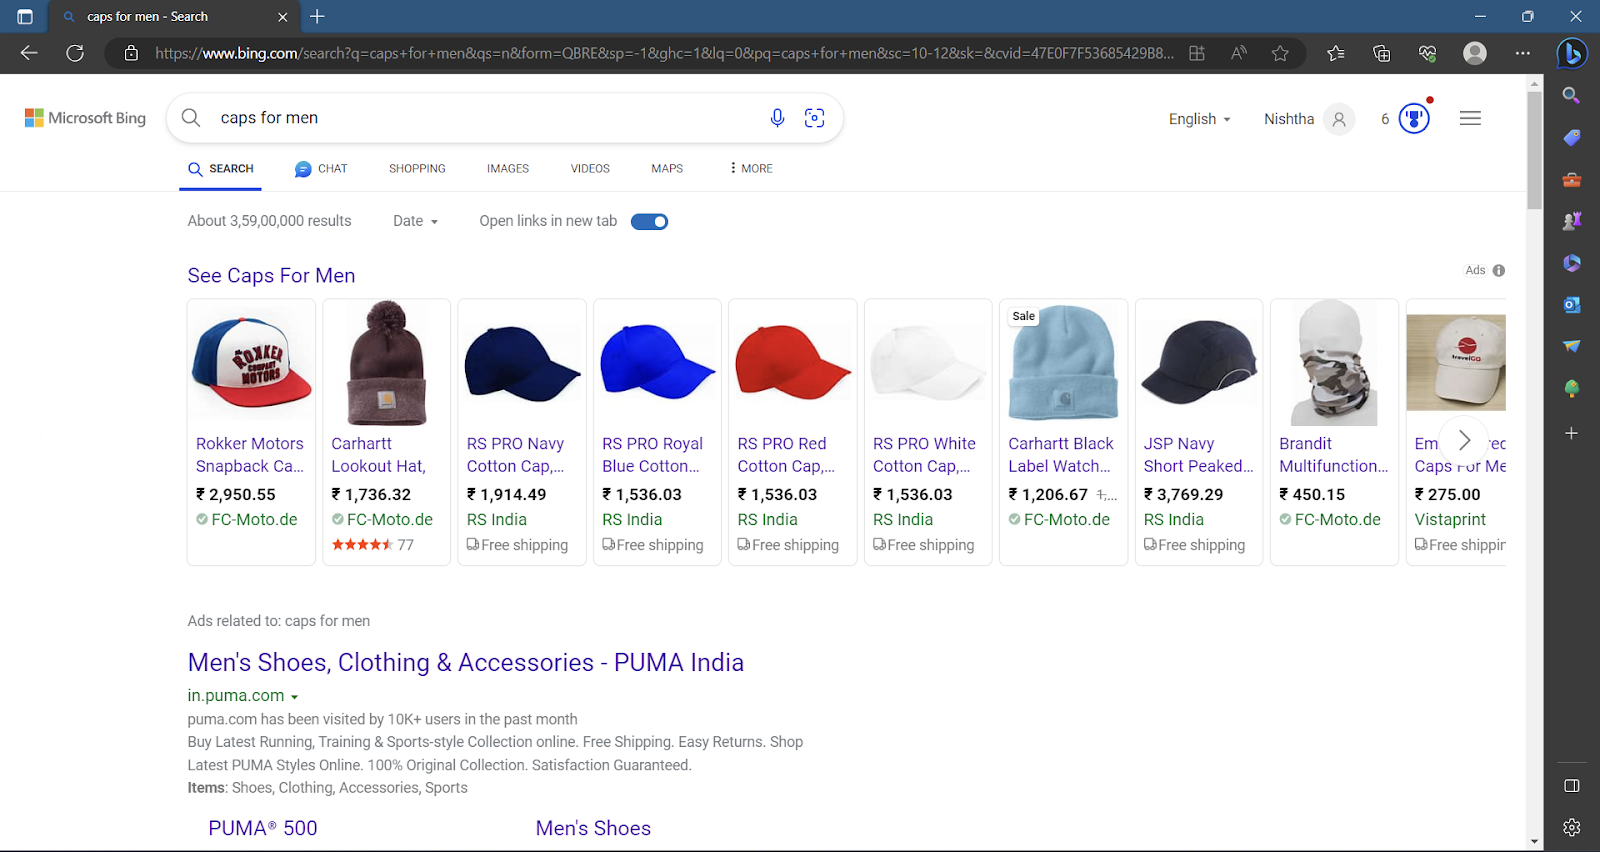The width and height of the screenshot is (1600, 852).
Task: Show next products with carousel arrow
Action: (x=1464, y=440)
